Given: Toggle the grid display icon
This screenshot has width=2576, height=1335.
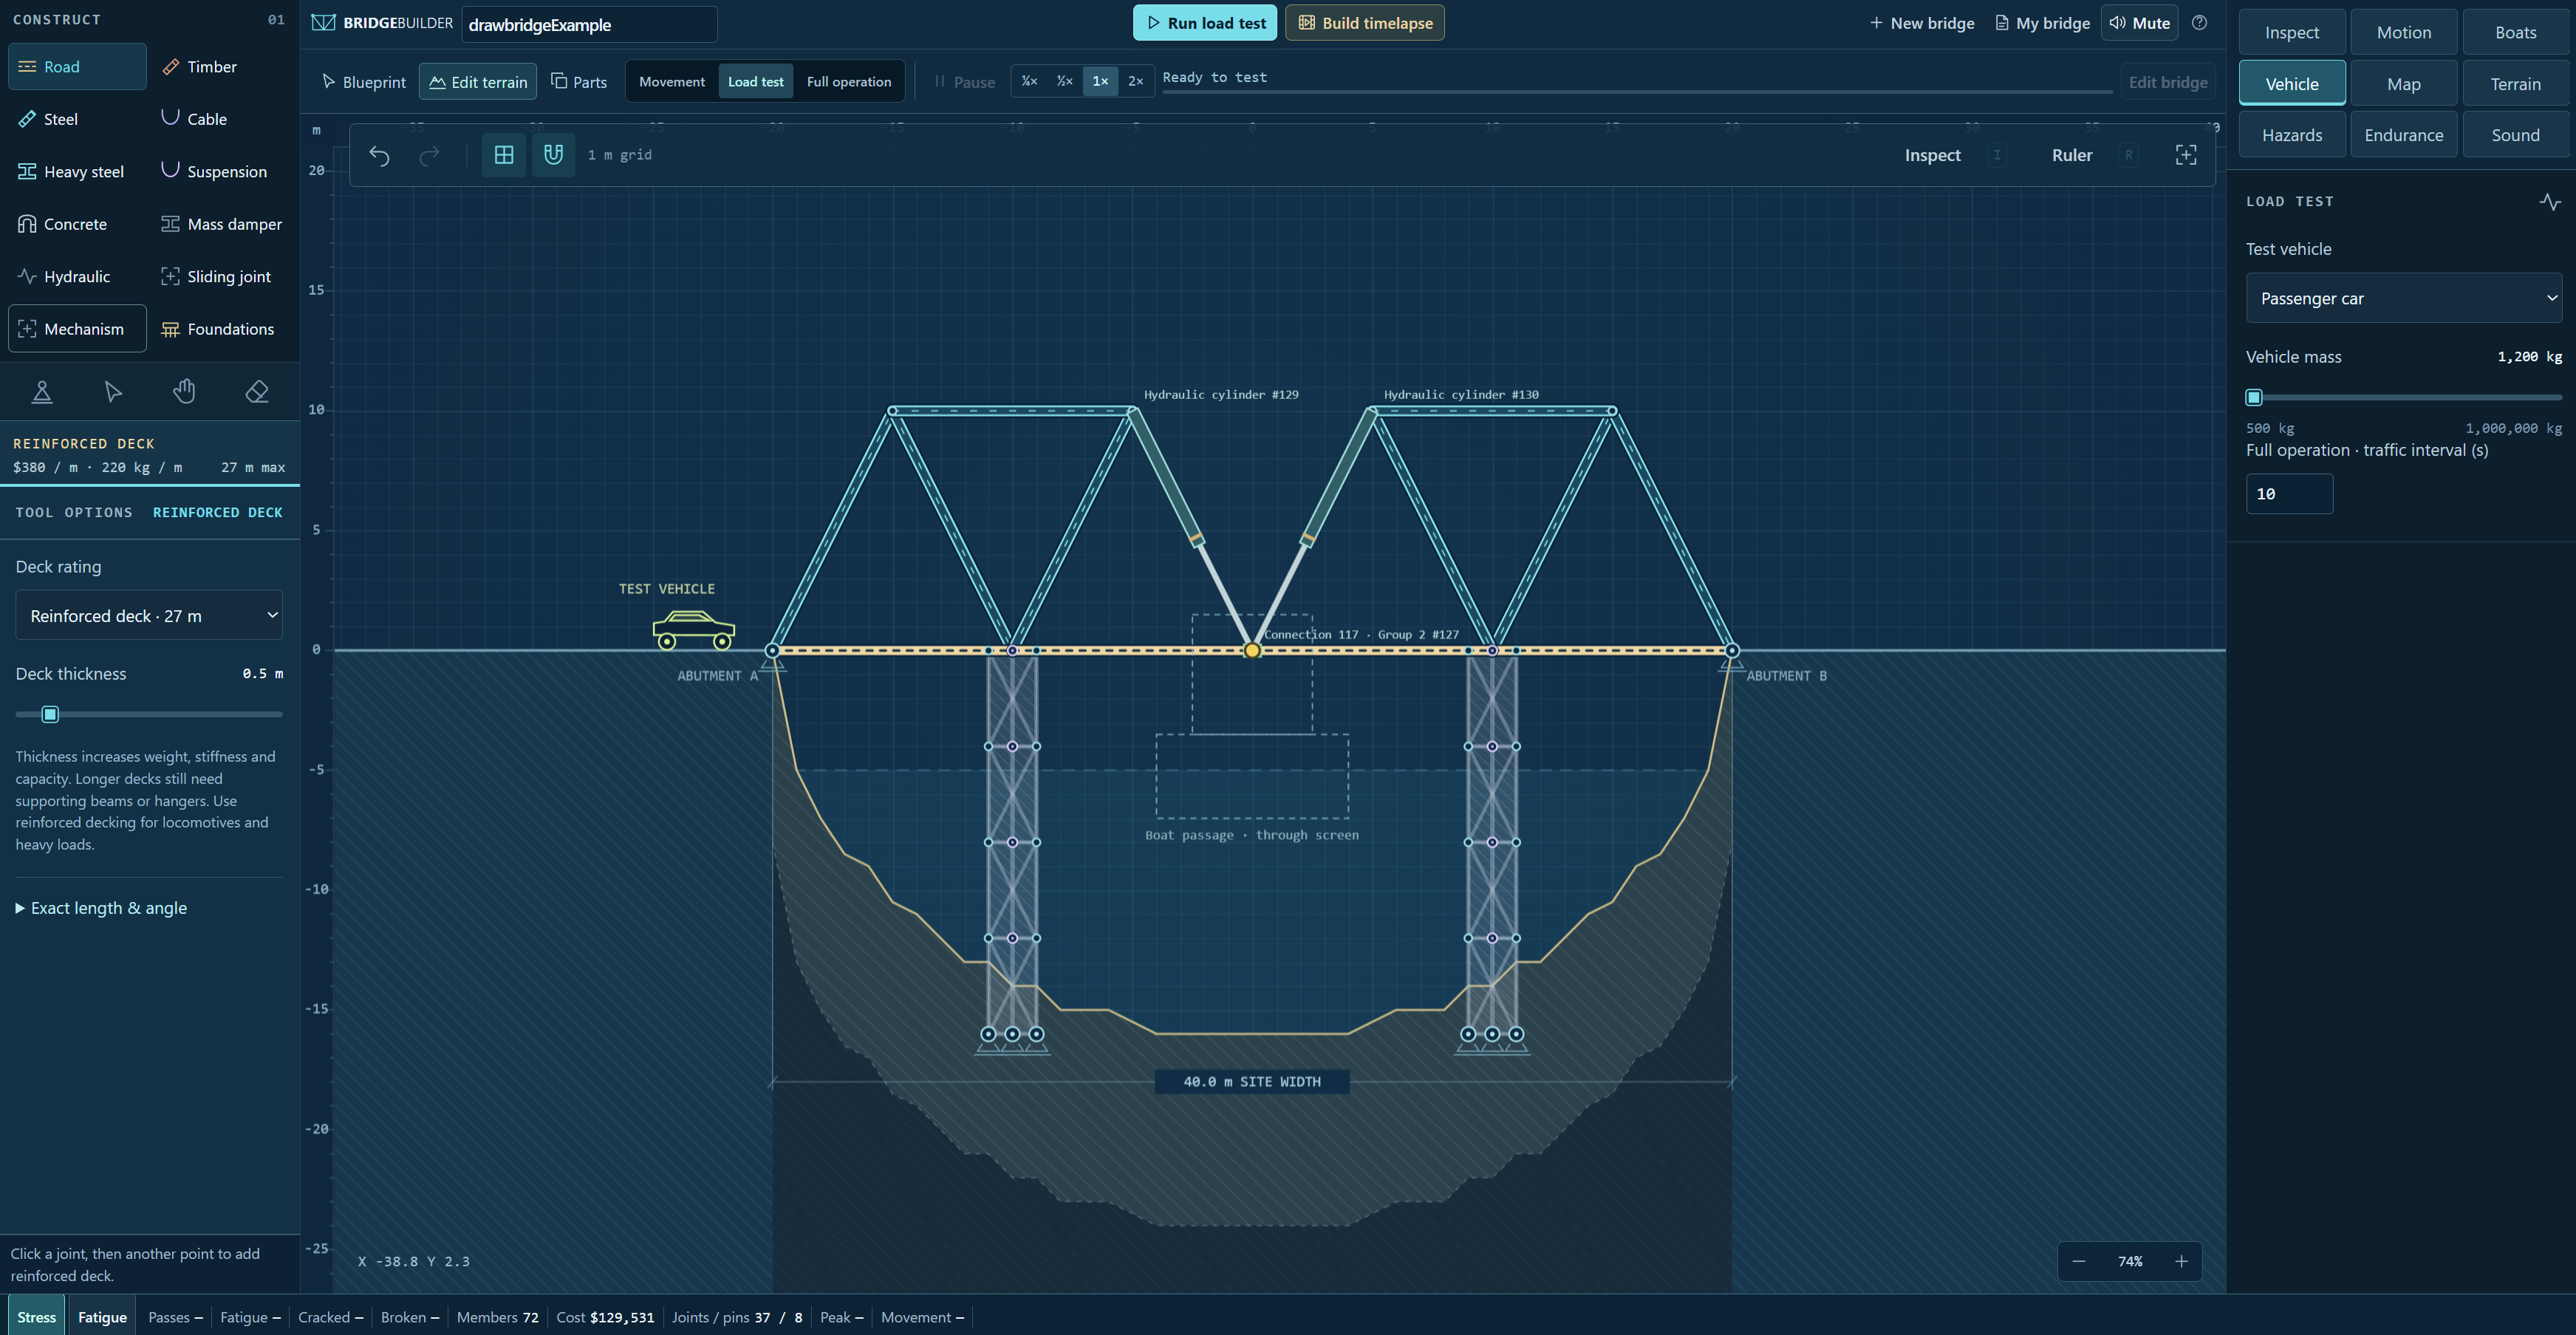Looking at the screenshot, I should coord(504,155).
